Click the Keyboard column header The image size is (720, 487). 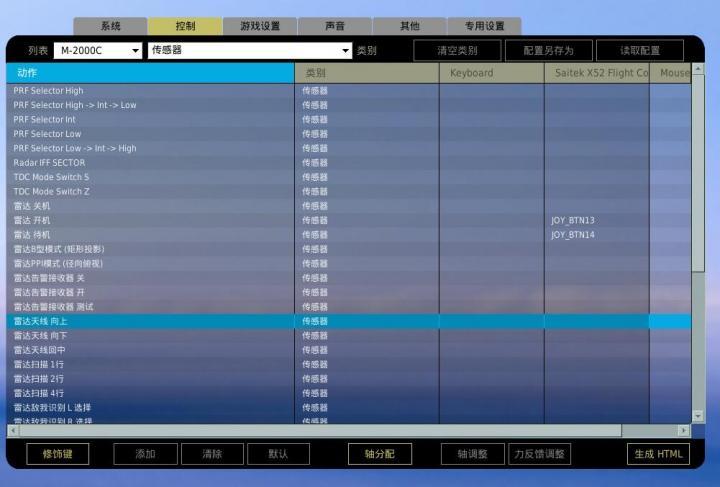coord(491,73)
